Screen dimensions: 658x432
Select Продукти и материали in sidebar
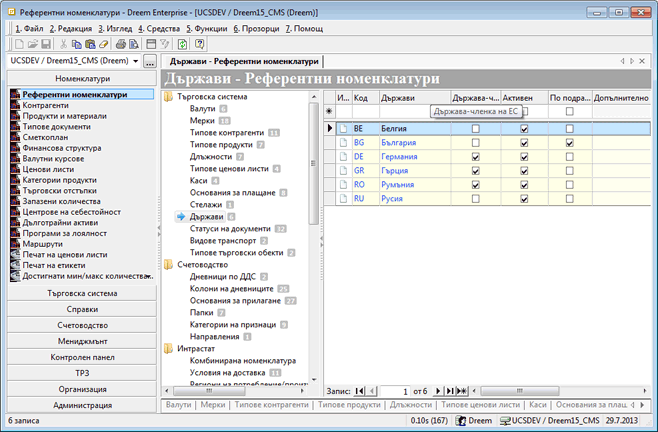(65, 116)
